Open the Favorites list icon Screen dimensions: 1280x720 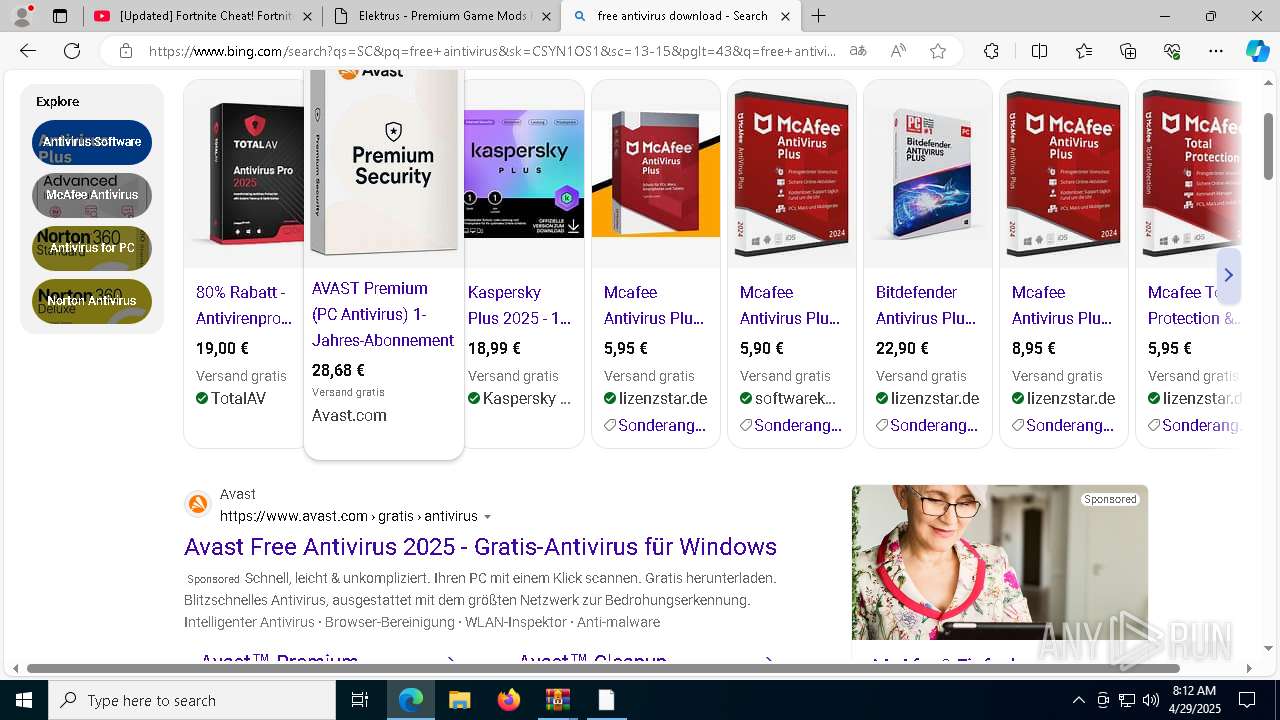[x=1084, y=51]
